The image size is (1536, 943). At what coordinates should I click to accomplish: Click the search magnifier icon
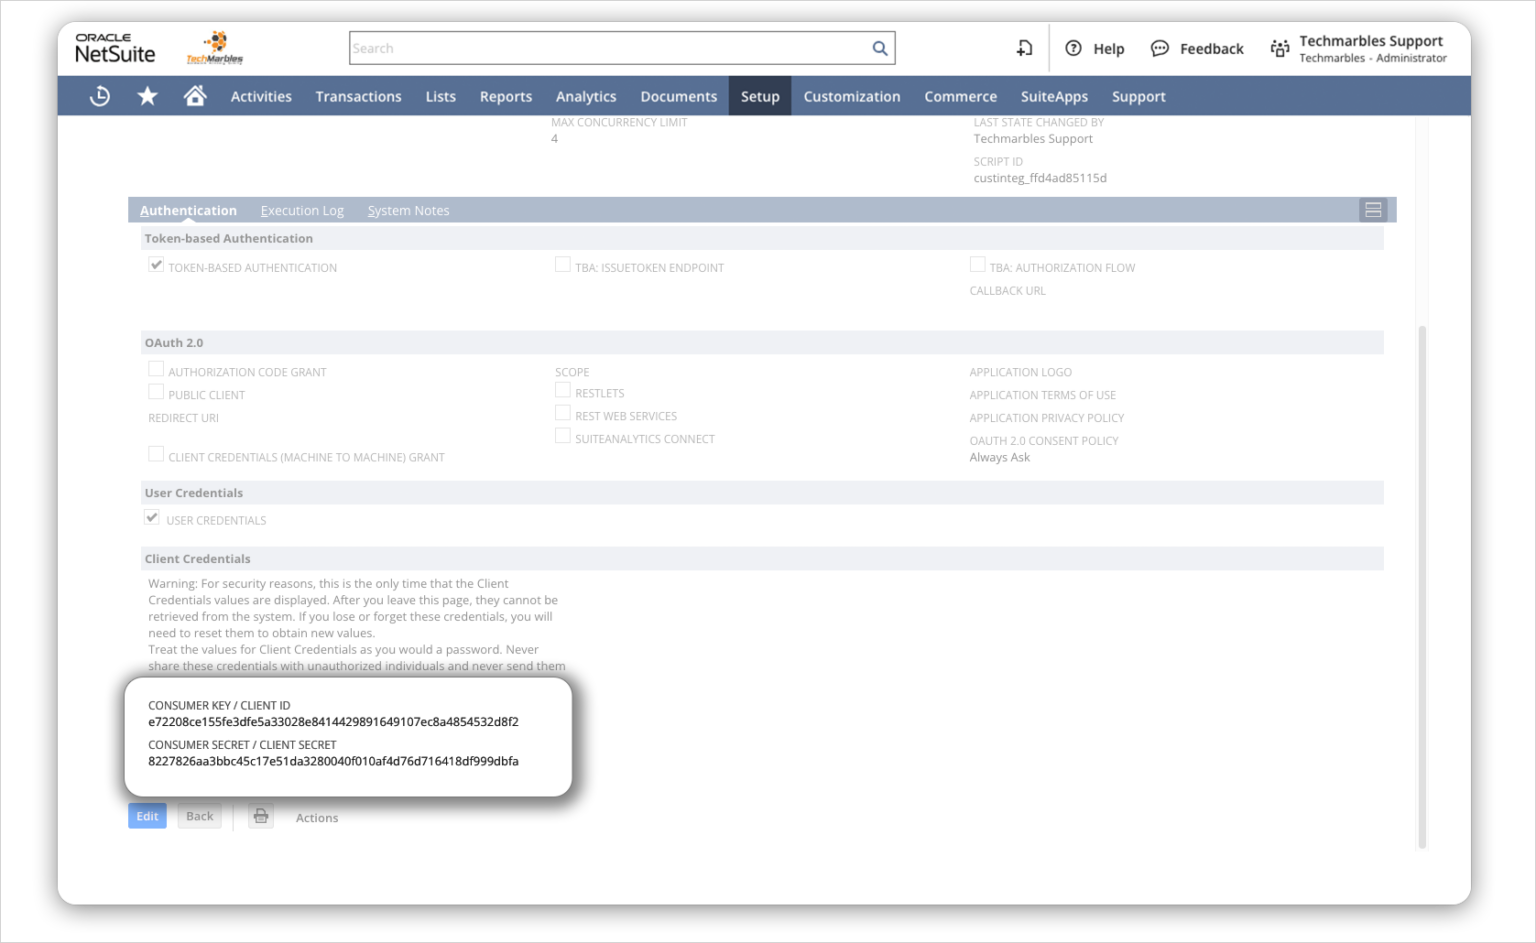(x=879, y=48)
